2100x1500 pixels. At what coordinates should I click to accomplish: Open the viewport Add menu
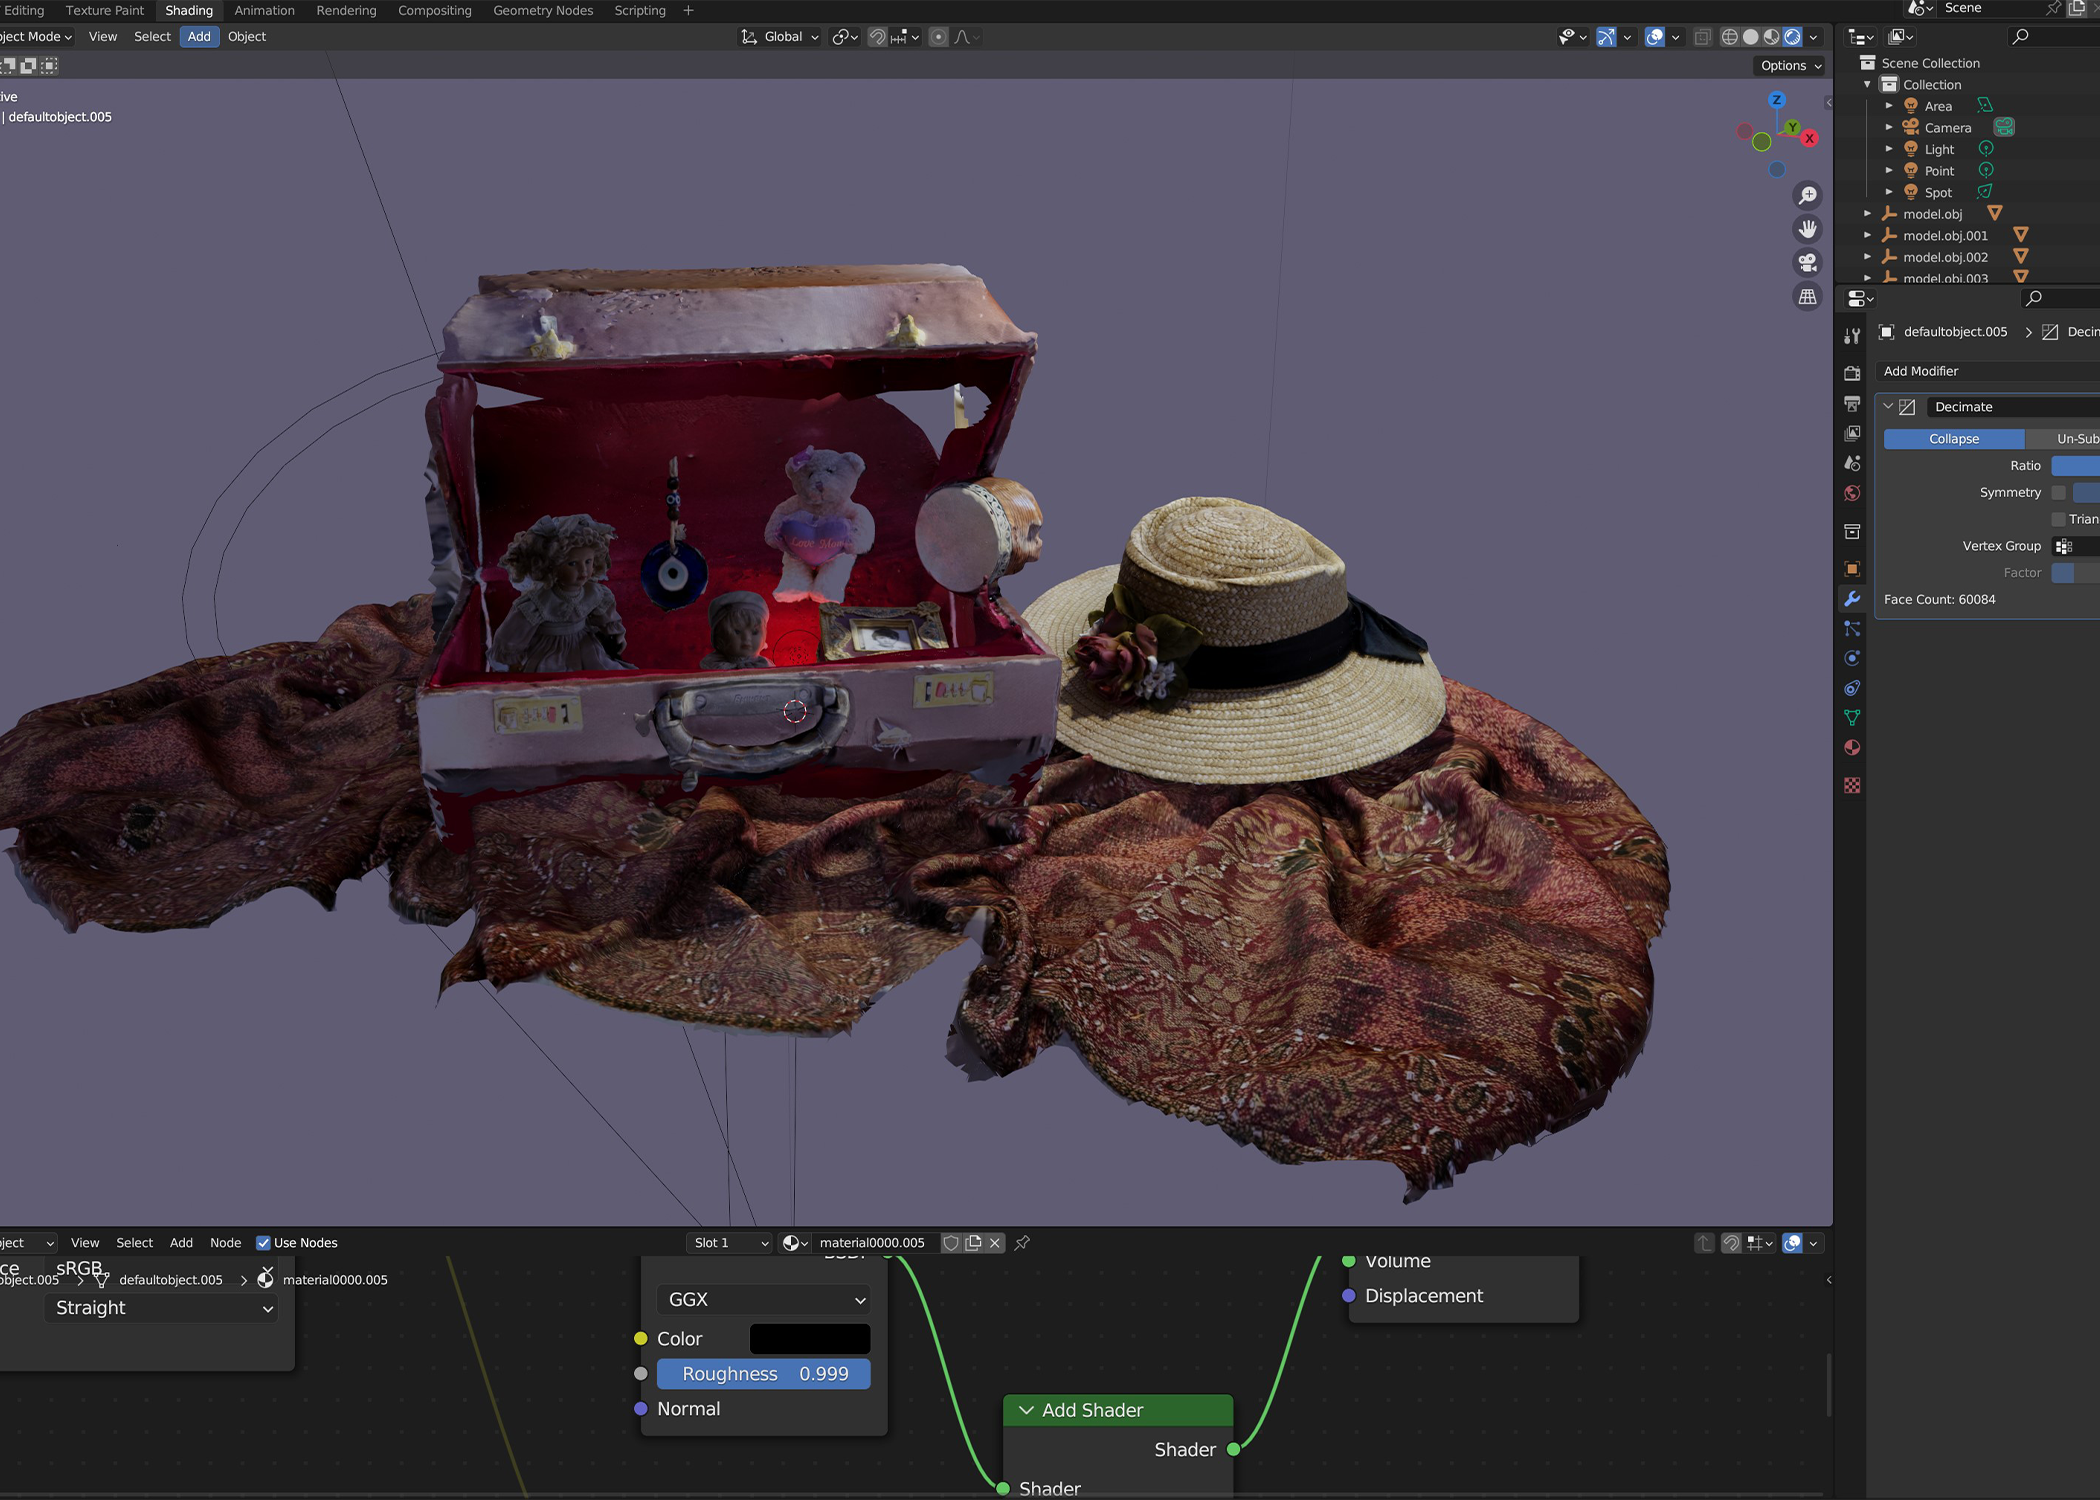coord(199,36)
